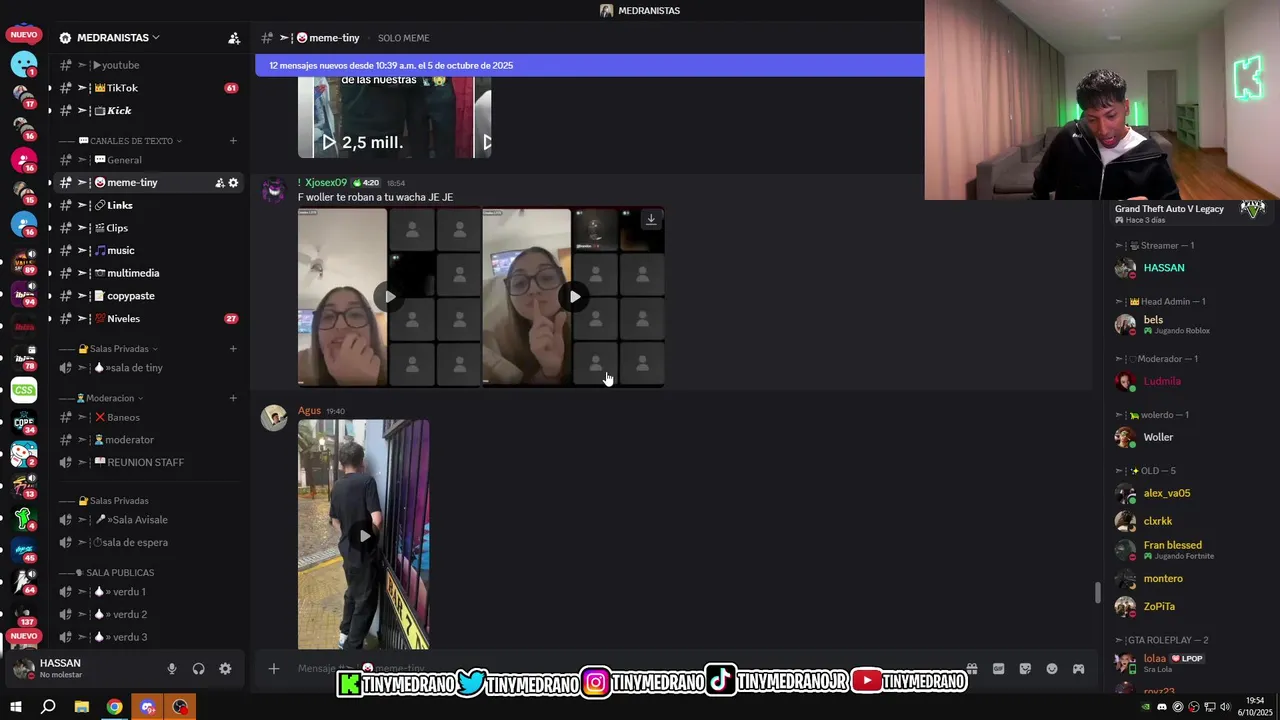Click invite people icon on meme-tiny channel
The width and height of the screenshot is (1280, 720).
coord(219,183)
